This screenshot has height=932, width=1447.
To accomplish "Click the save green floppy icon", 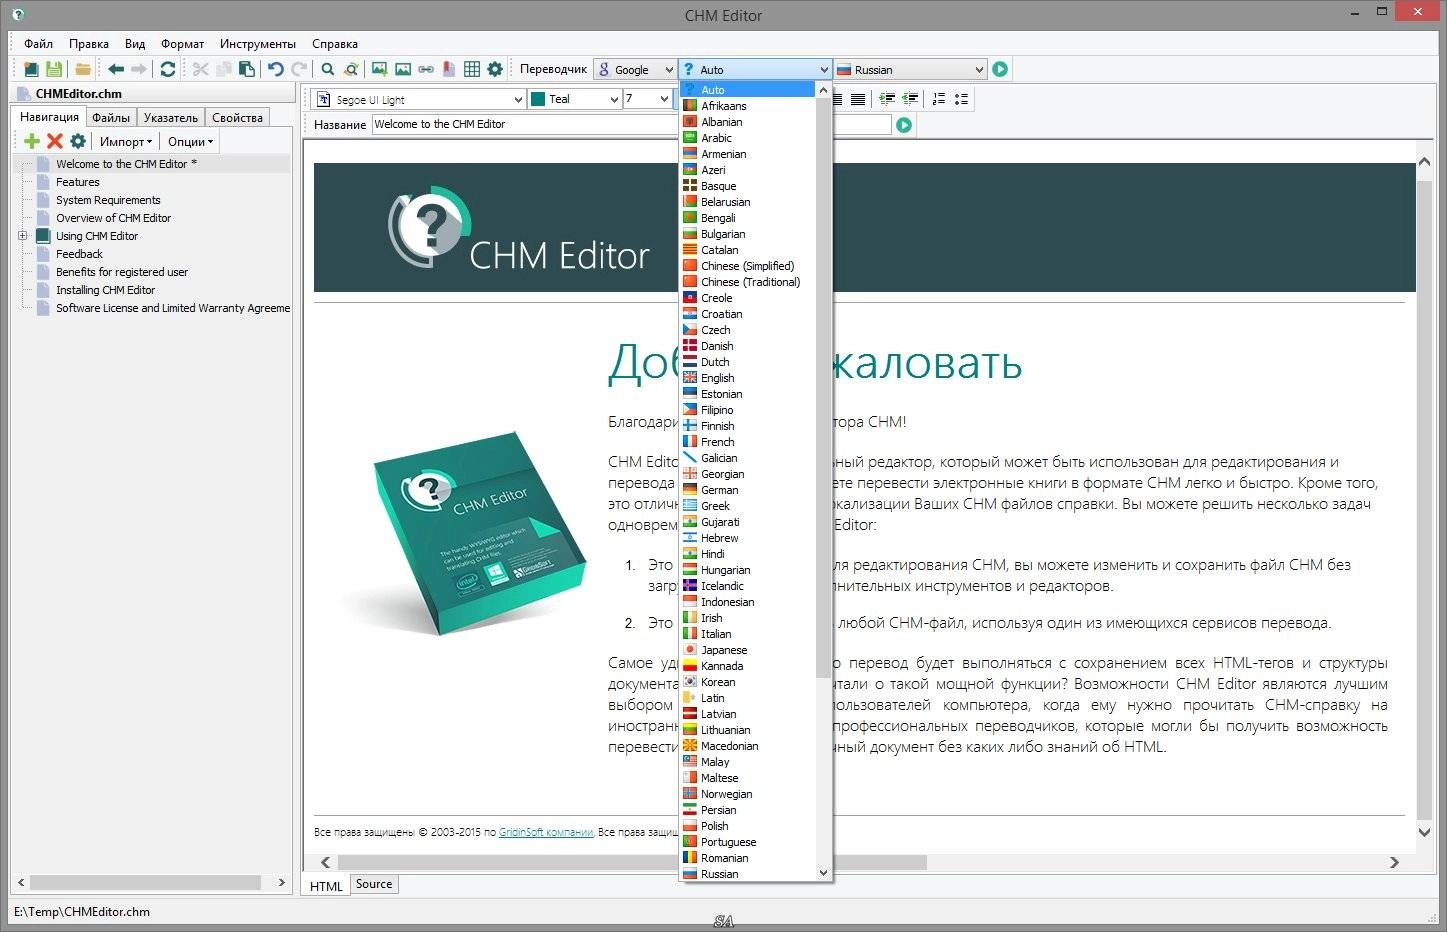I will pos(54,69).
